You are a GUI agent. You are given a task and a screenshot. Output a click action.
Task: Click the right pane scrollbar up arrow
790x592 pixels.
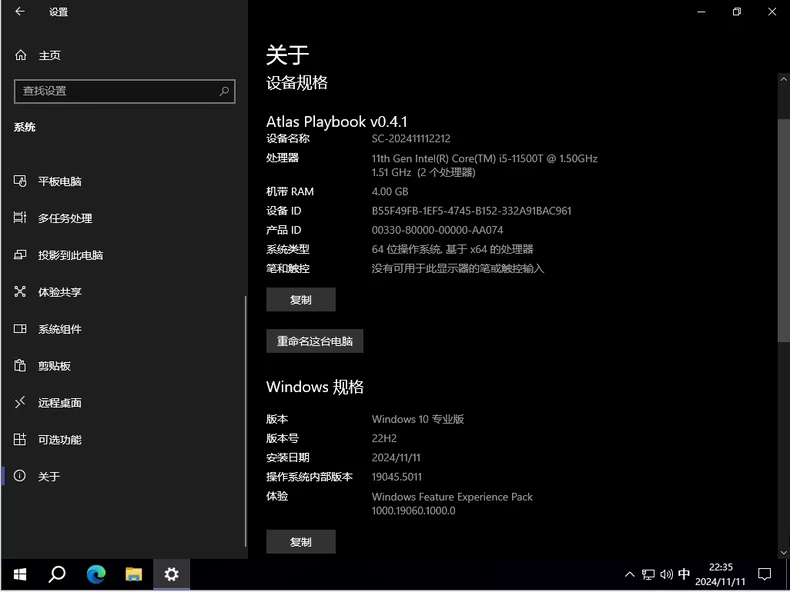[783, 80]
